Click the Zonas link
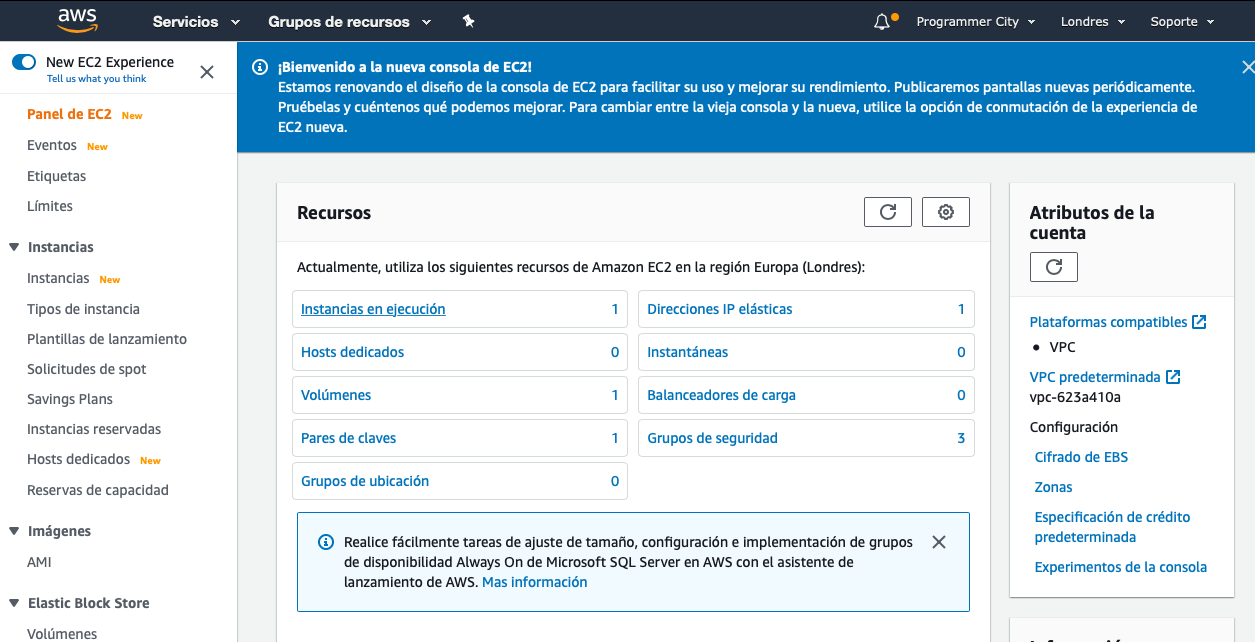1255x642 pixels. point(1053,487)
